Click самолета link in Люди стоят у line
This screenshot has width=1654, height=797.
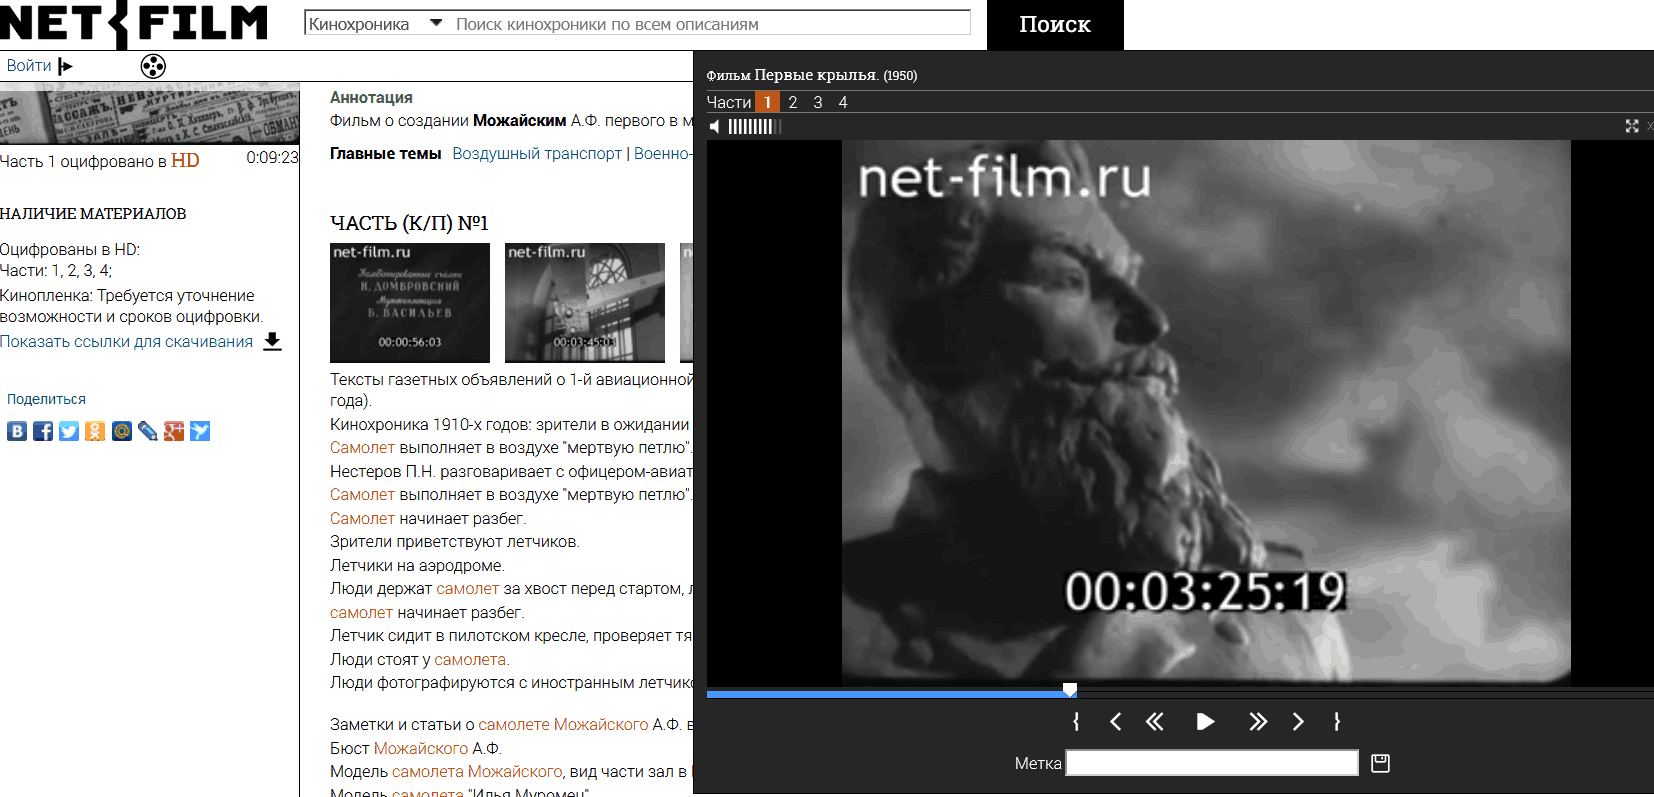pyautogui.click(x=470, y=660)
